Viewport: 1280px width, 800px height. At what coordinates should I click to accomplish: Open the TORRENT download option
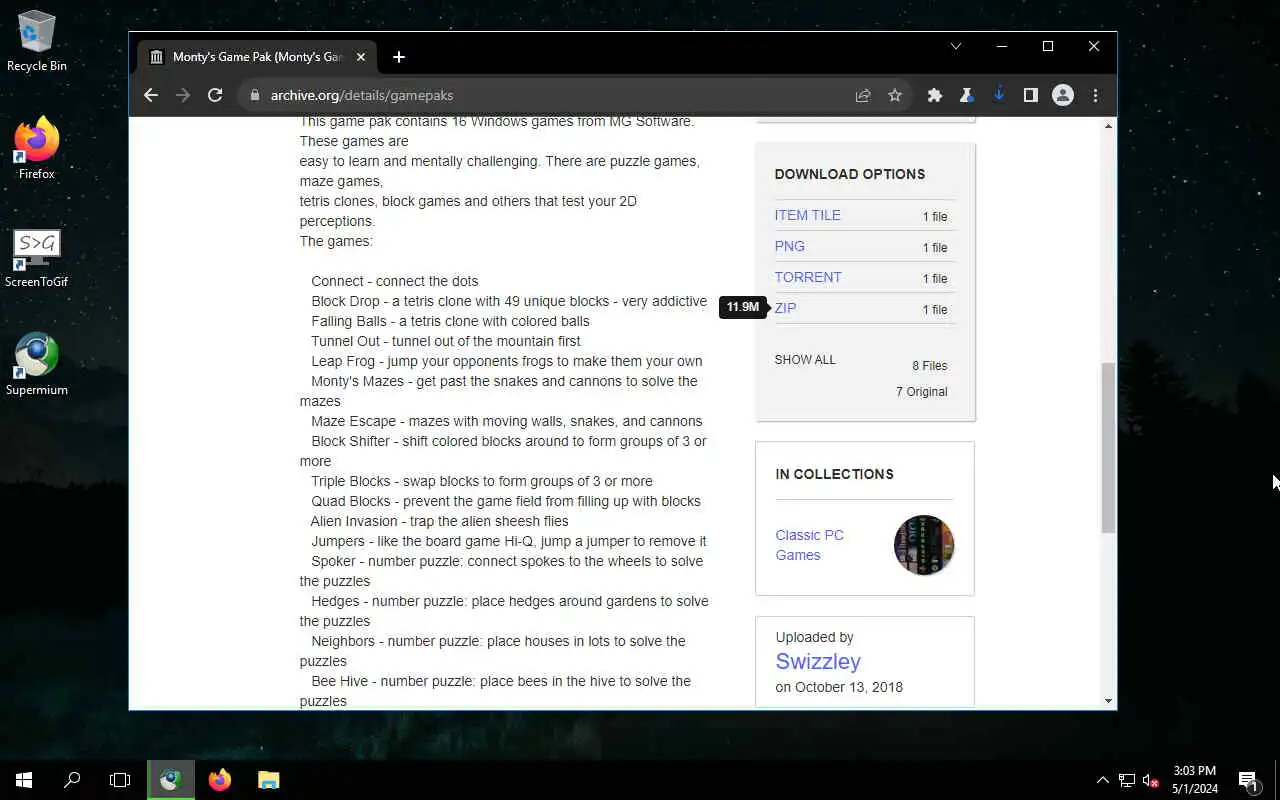[x=808, y=277]
